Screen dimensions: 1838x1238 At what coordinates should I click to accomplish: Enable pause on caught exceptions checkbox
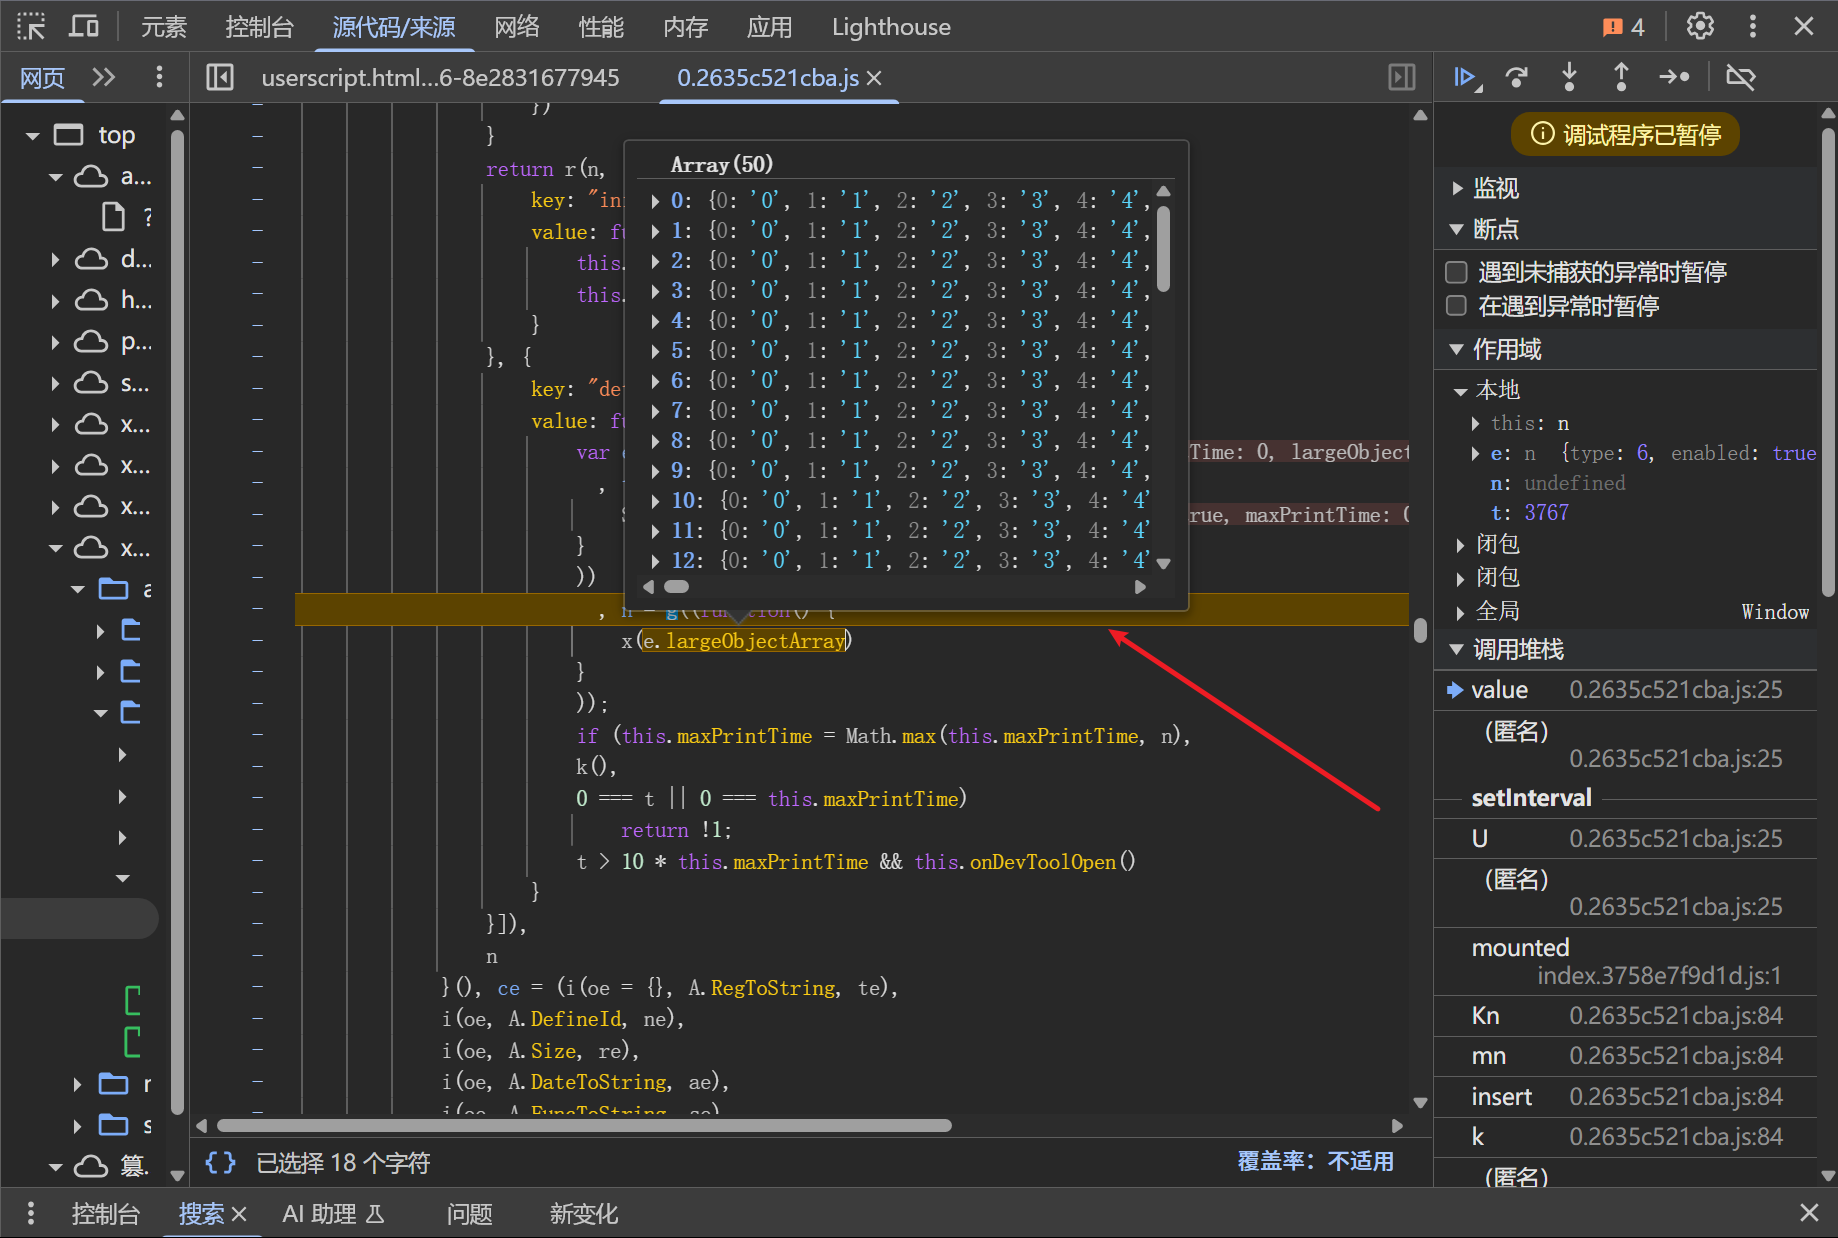[x=1457, y=306]
